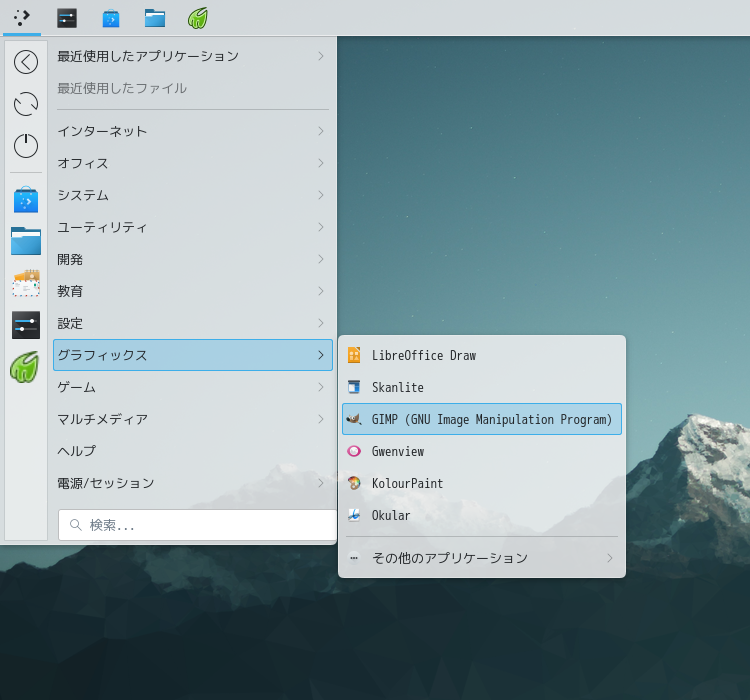This screenshot has height=700, width=750.
Task: Click the GIMP Wilber icon
Action: click(354, 419)
